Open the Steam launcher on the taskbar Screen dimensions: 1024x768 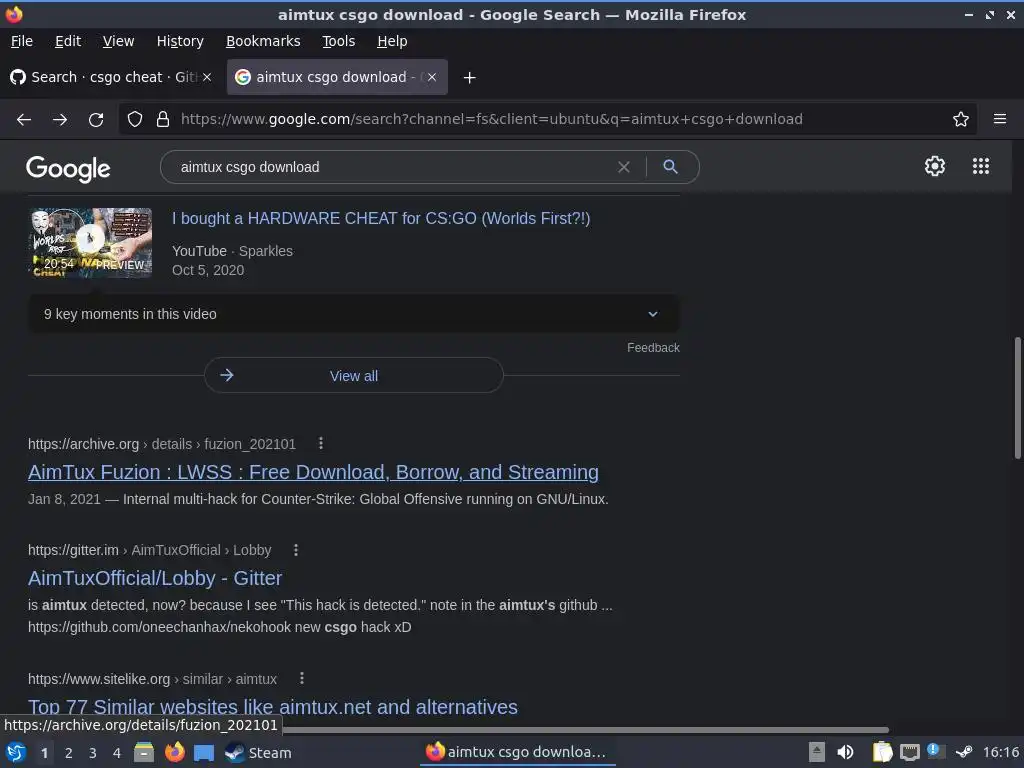pos(259,753)
